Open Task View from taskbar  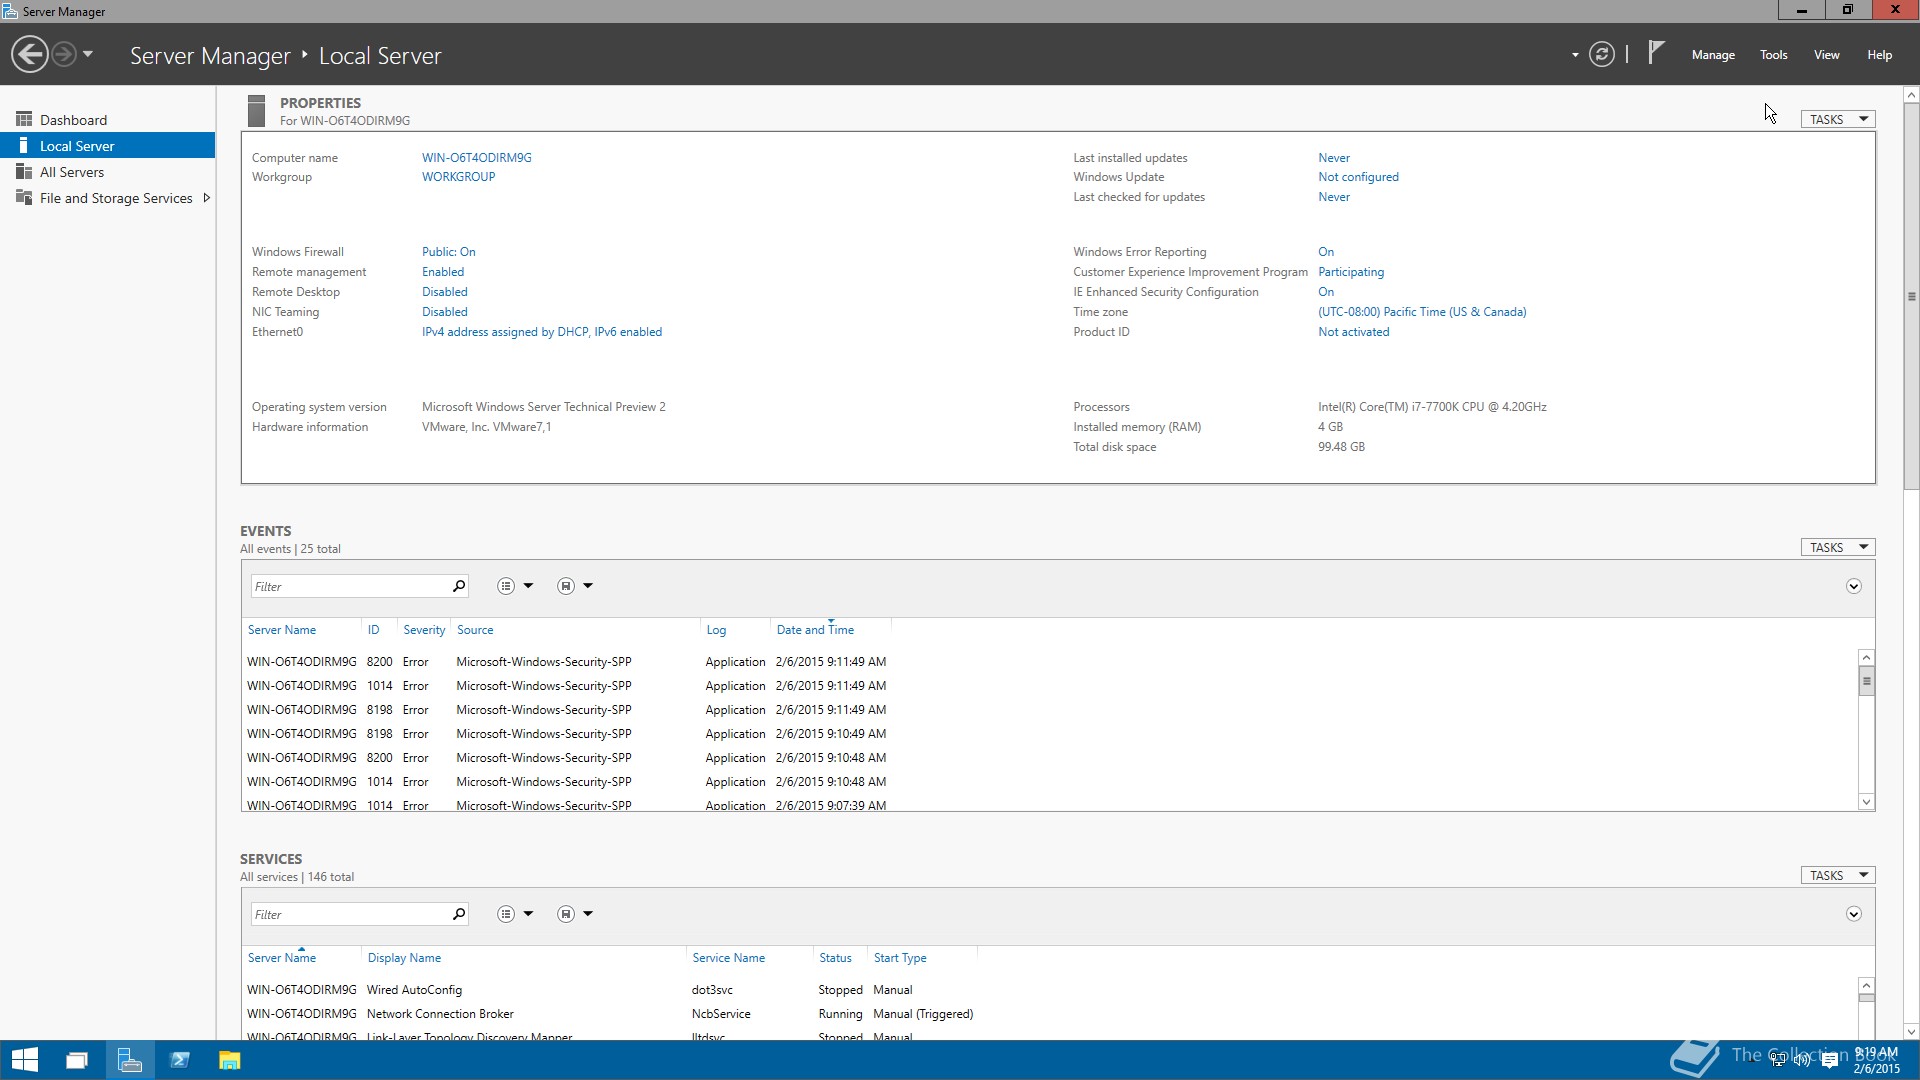[77, 1060]
